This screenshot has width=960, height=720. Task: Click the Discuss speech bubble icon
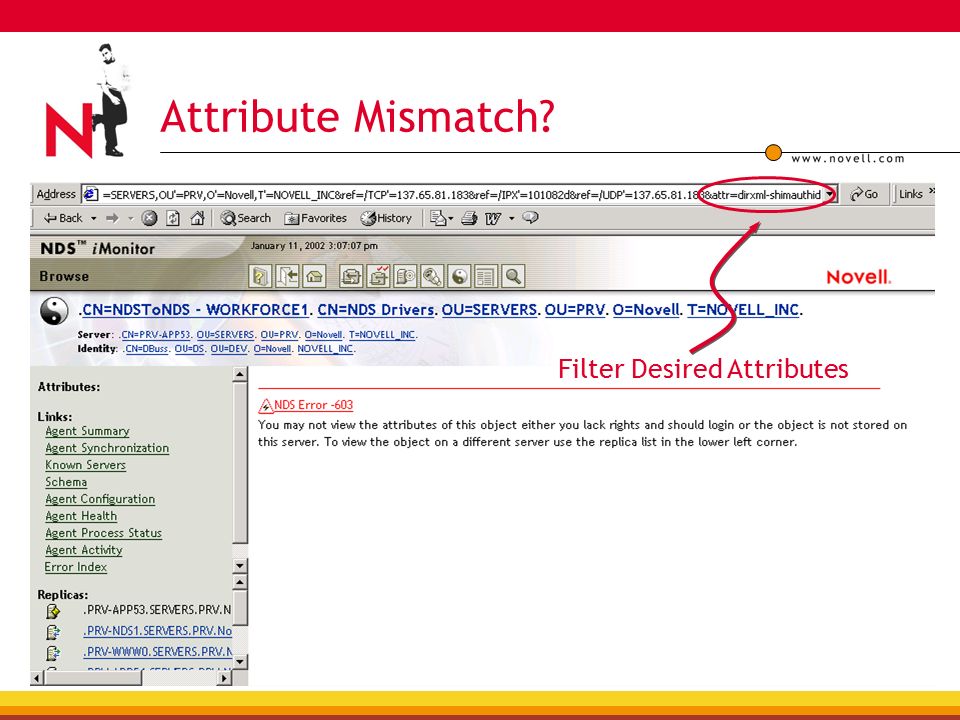click(x=531, y=217)
